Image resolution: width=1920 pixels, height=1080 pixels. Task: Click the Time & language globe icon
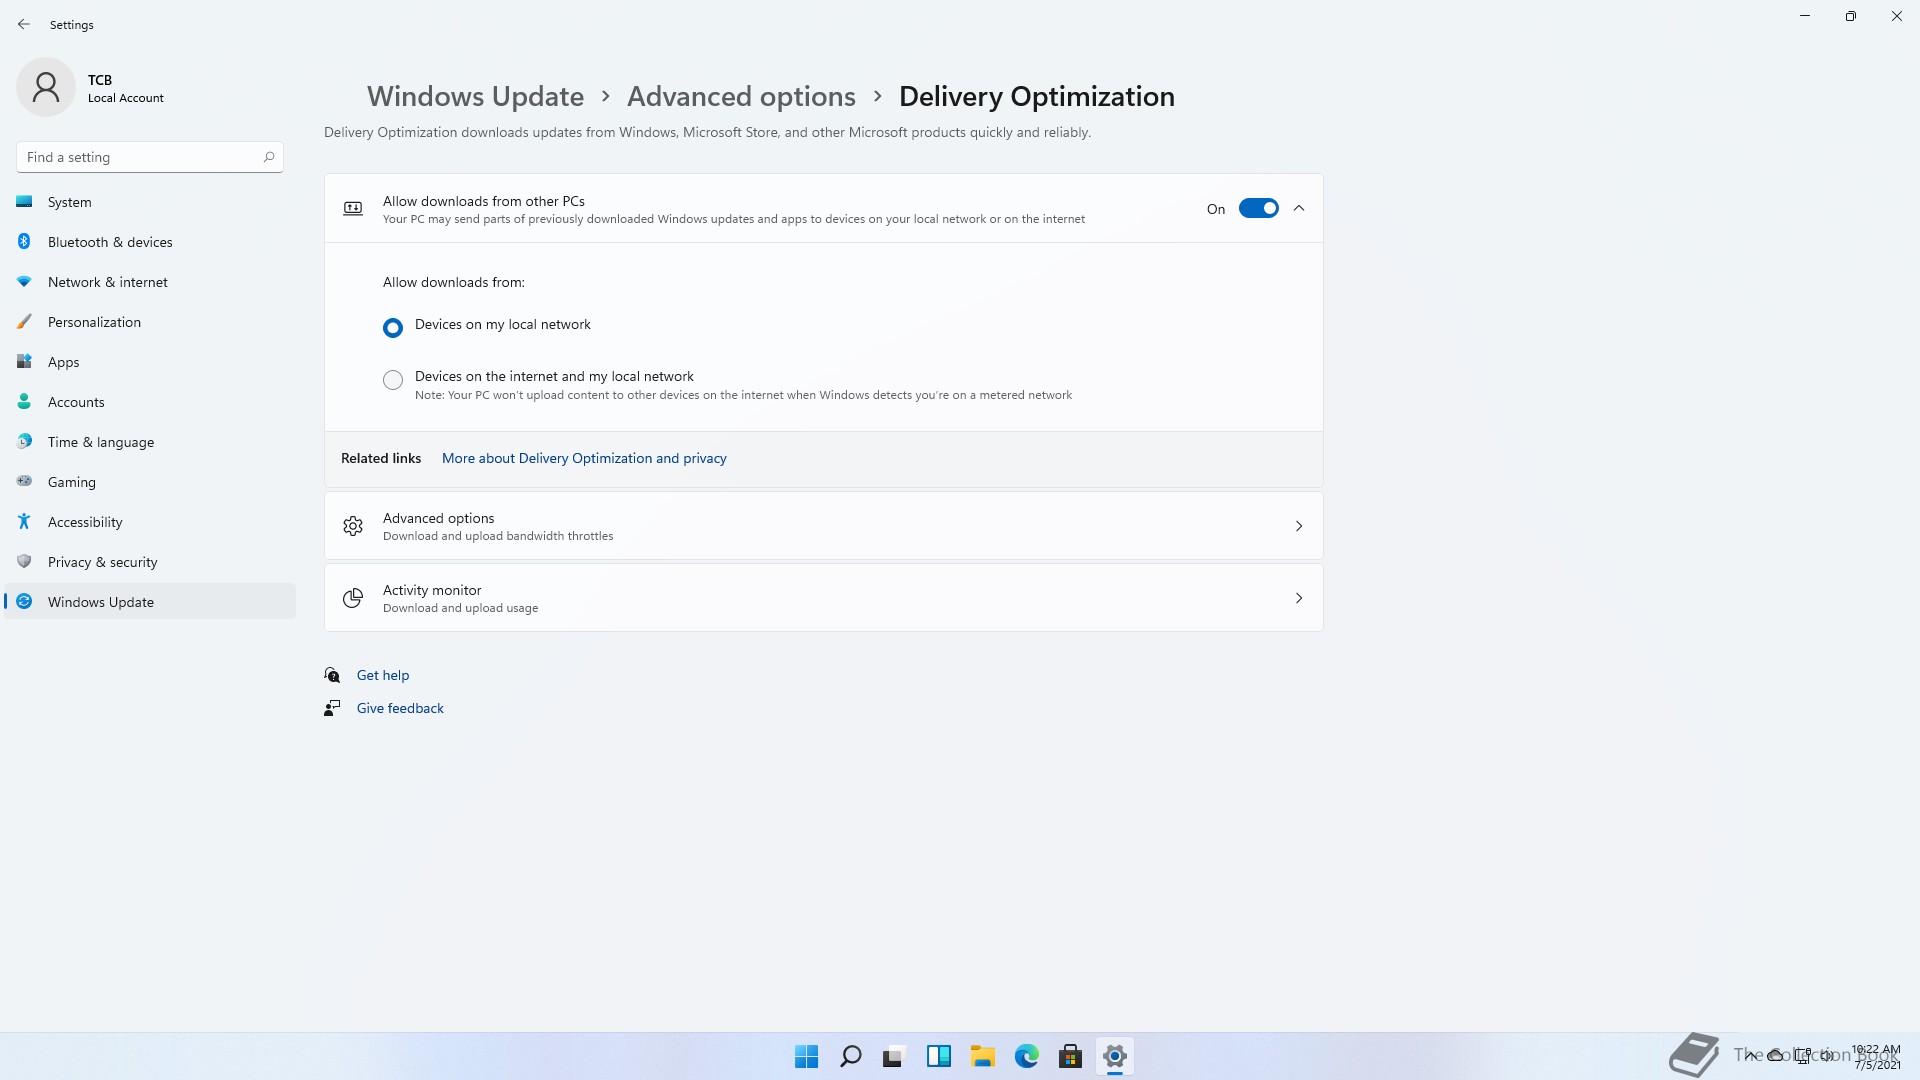24,442
